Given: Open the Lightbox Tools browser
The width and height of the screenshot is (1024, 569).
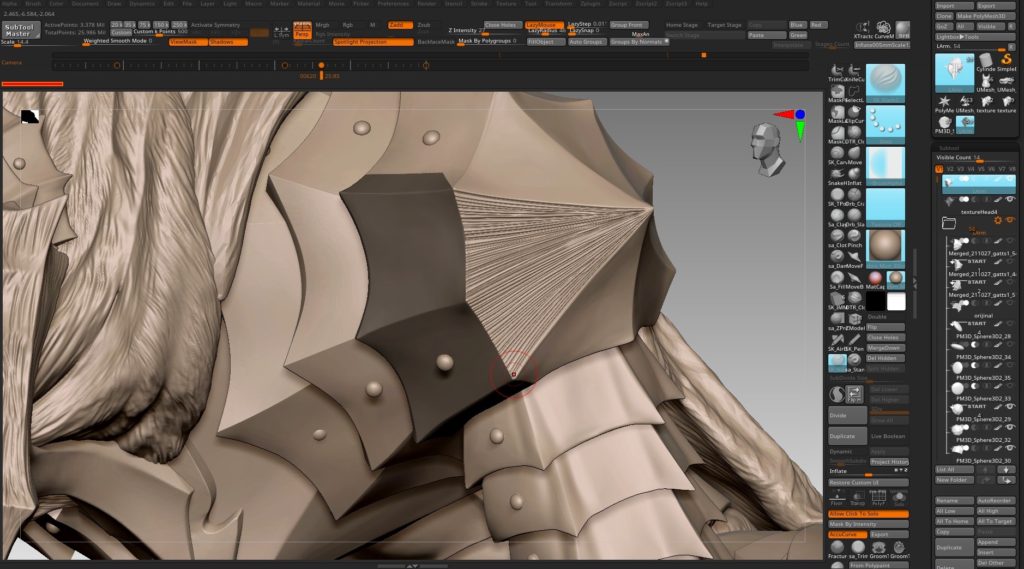Looking at the screenshot, I should [x=957, y=36].
